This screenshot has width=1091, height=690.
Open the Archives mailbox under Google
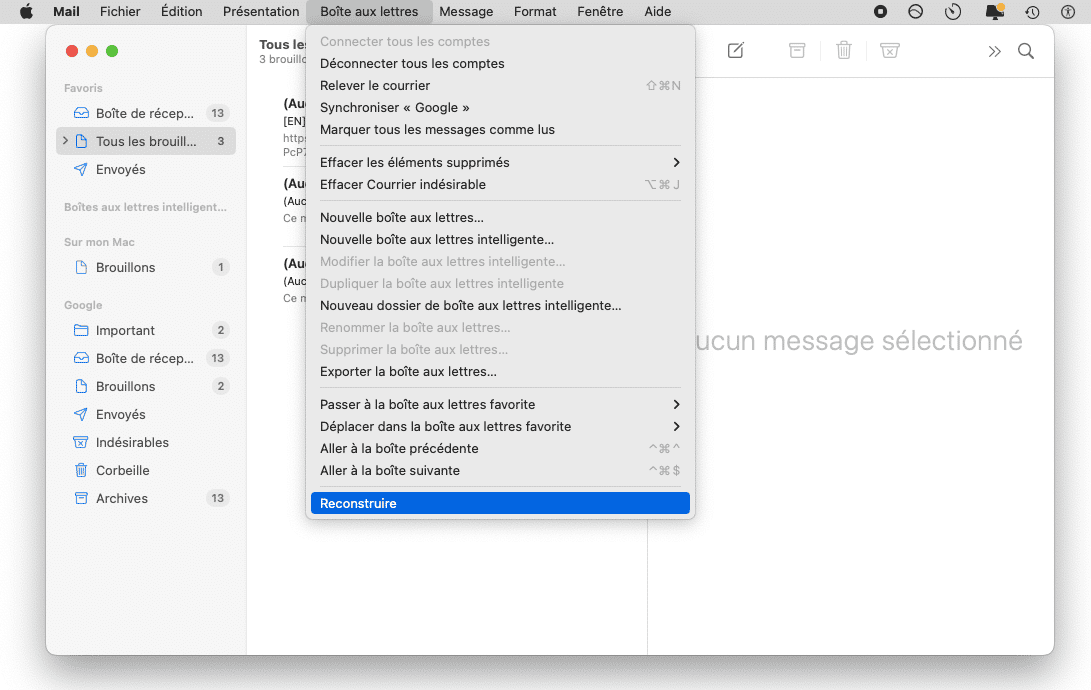click(121, 498)
